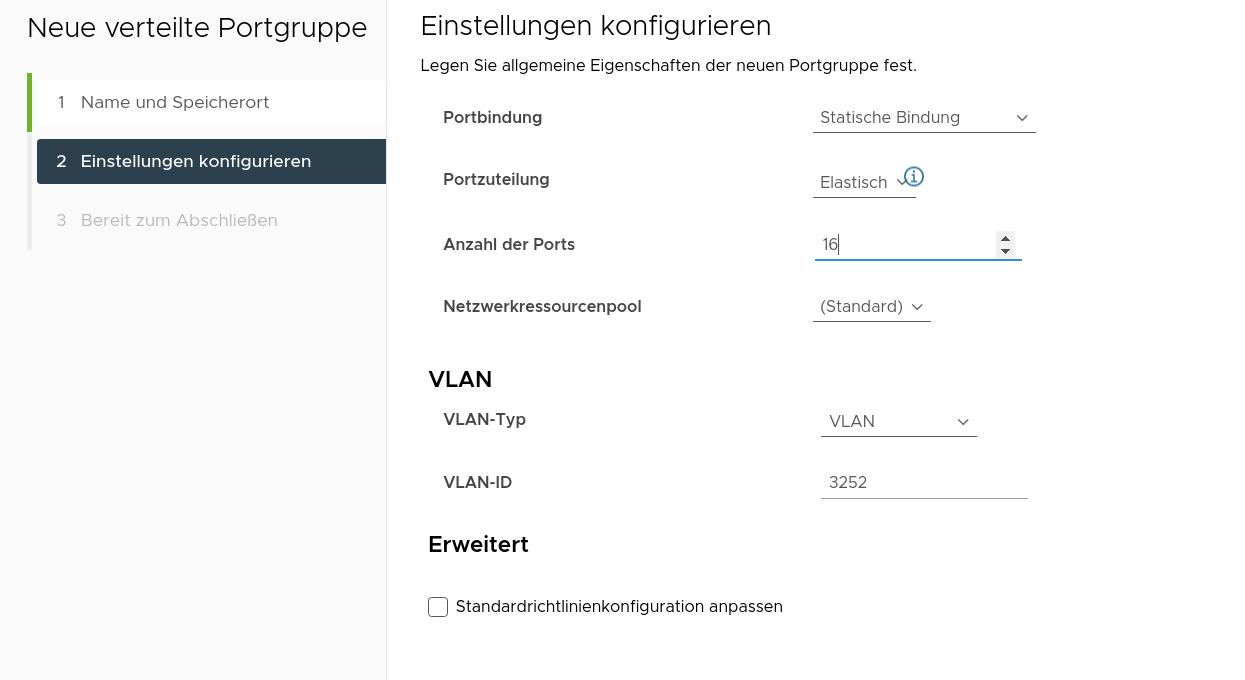
Task: Increase port count with up arrow
Action: (1005, 238)
